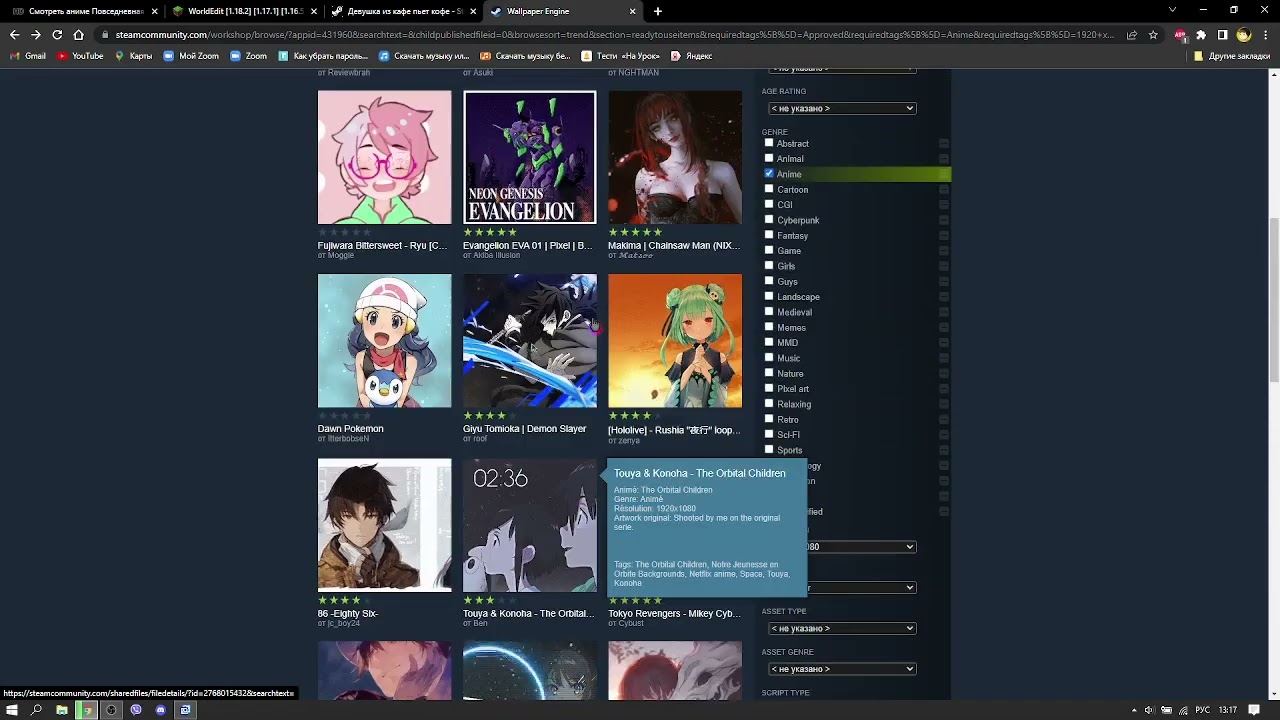This screenshot has width=1280, height=720.
Task: Enable the Pixel art genre checkbox
Action: 769,388
